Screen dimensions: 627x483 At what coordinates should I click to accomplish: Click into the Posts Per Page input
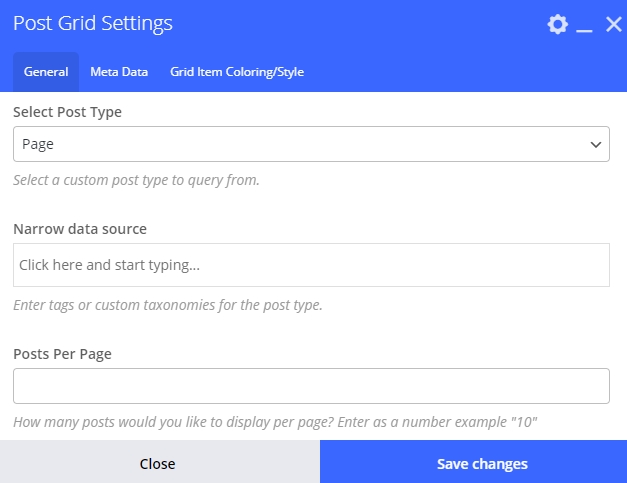coord(311,385)
